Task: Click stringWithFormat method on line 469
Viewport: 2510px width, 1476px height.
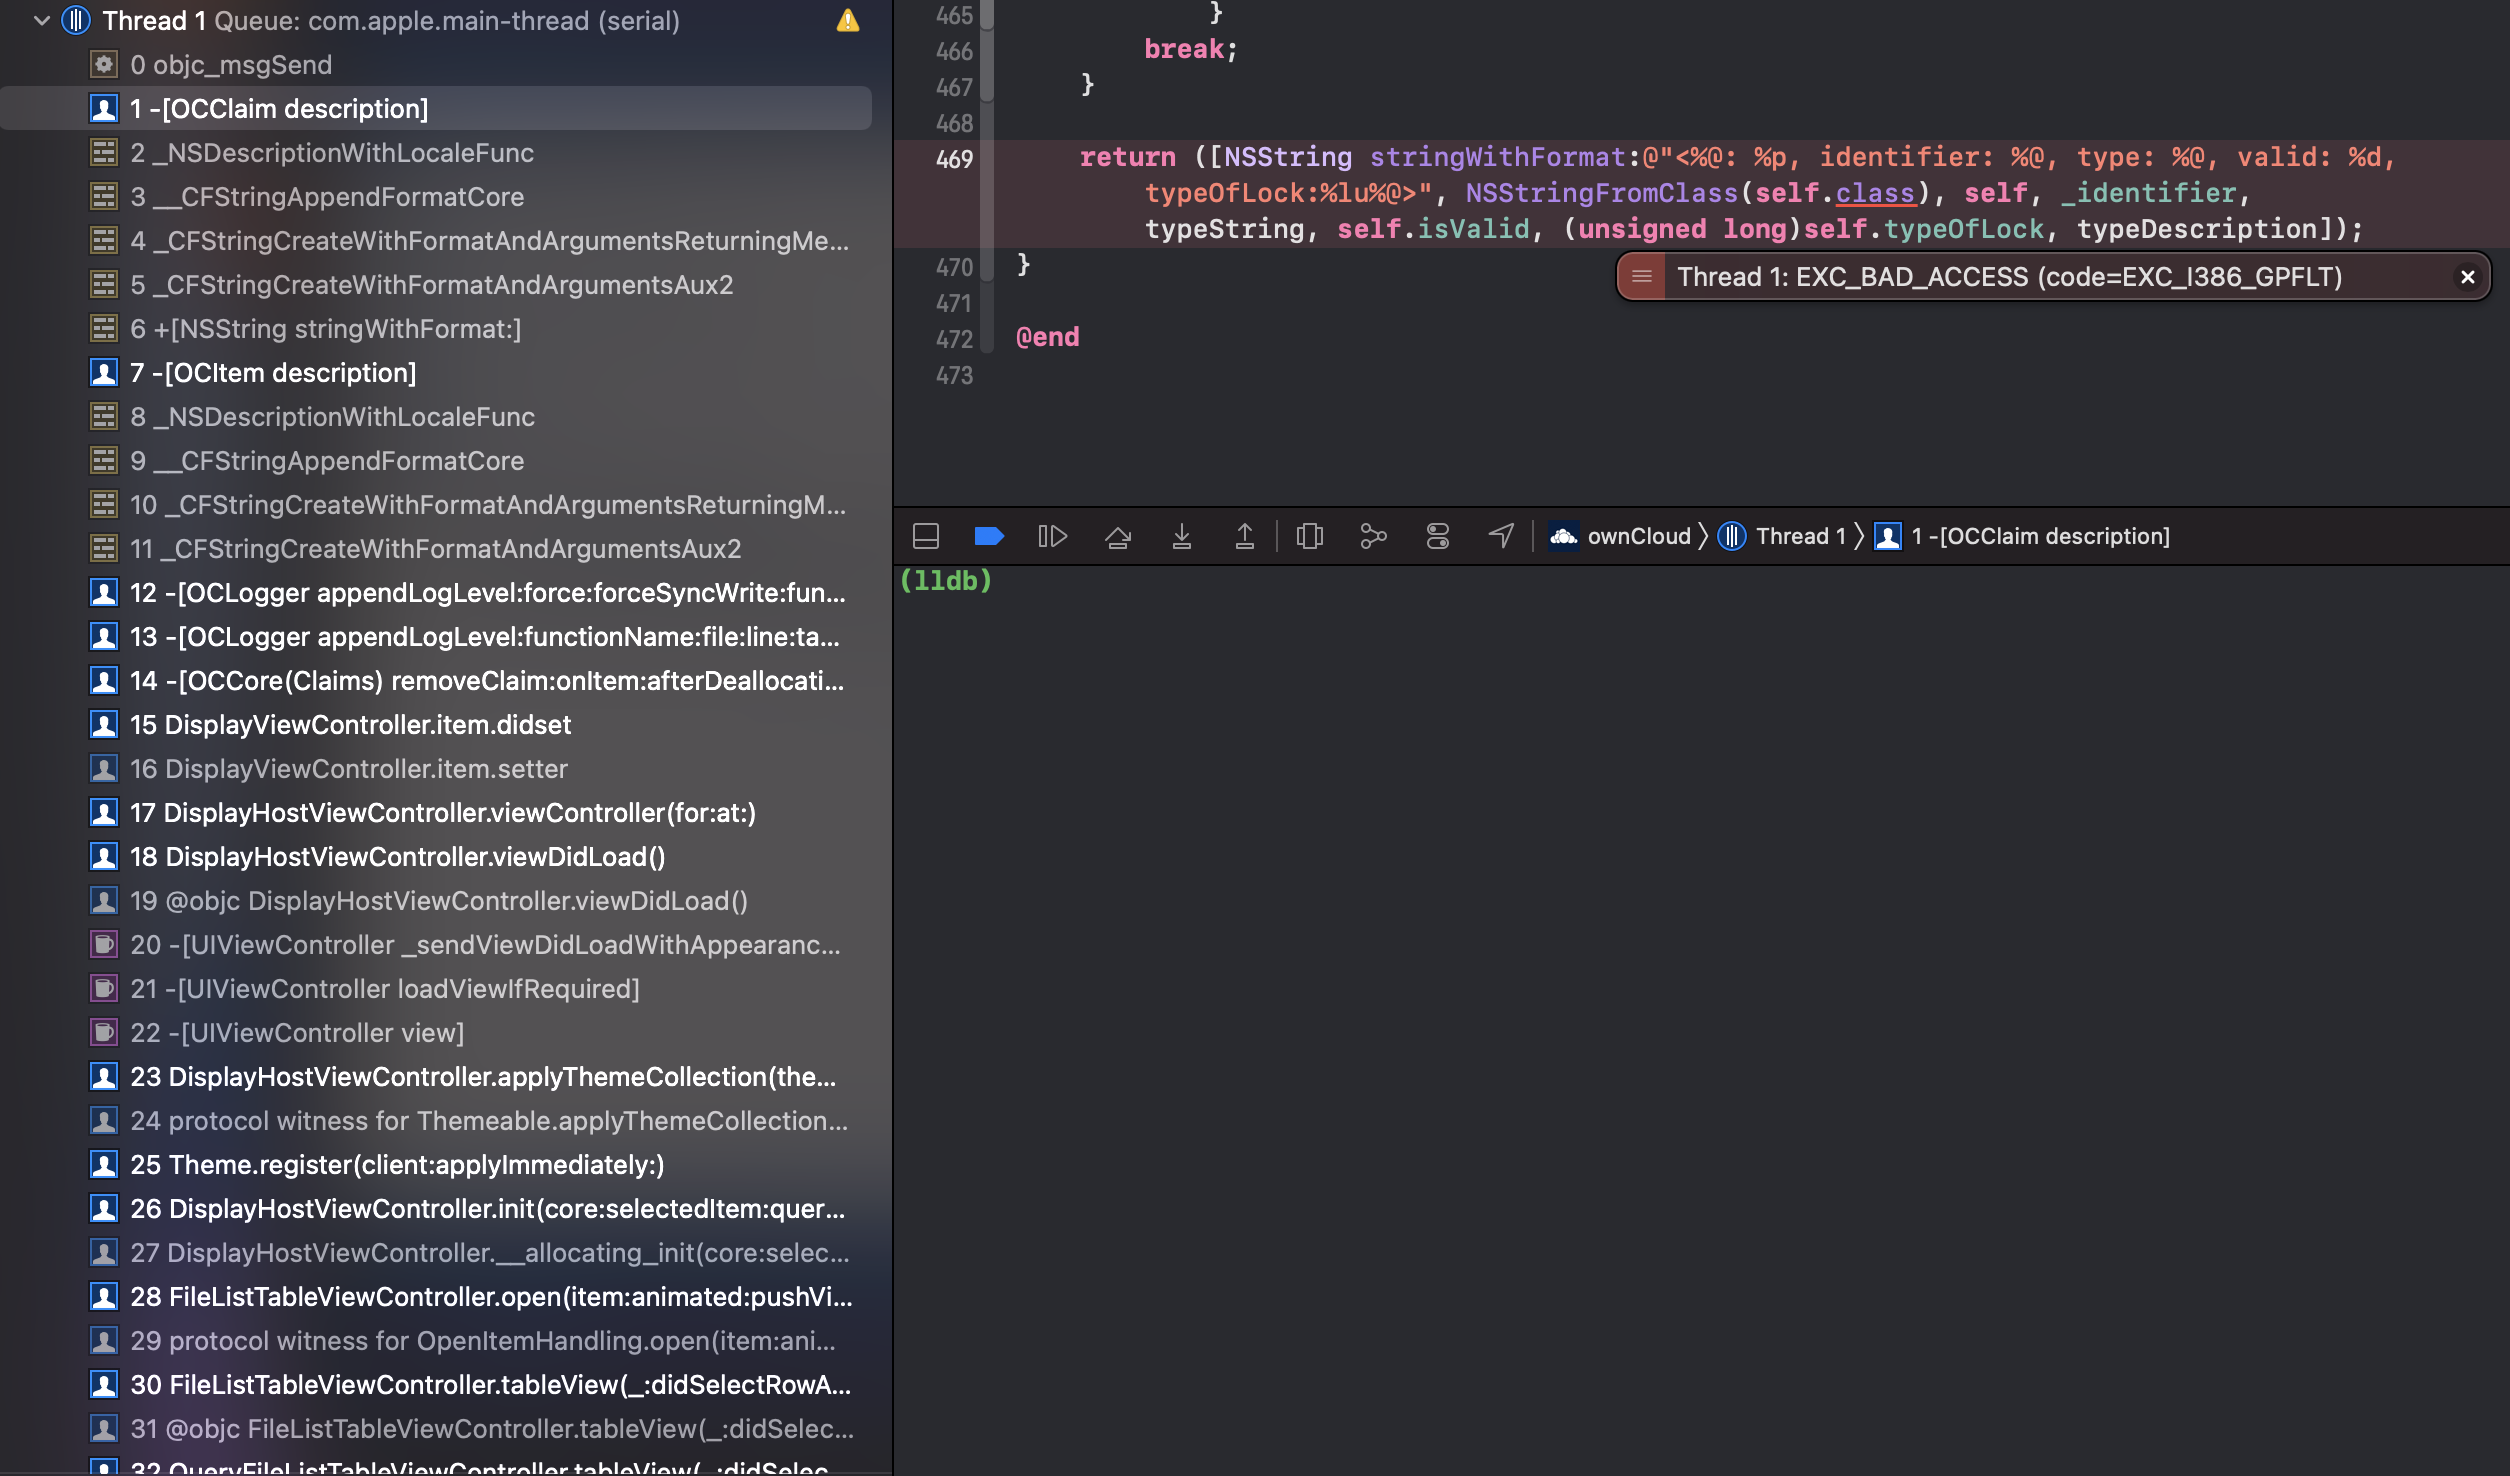Action: pyautogui.click(x=1498, y=157)
